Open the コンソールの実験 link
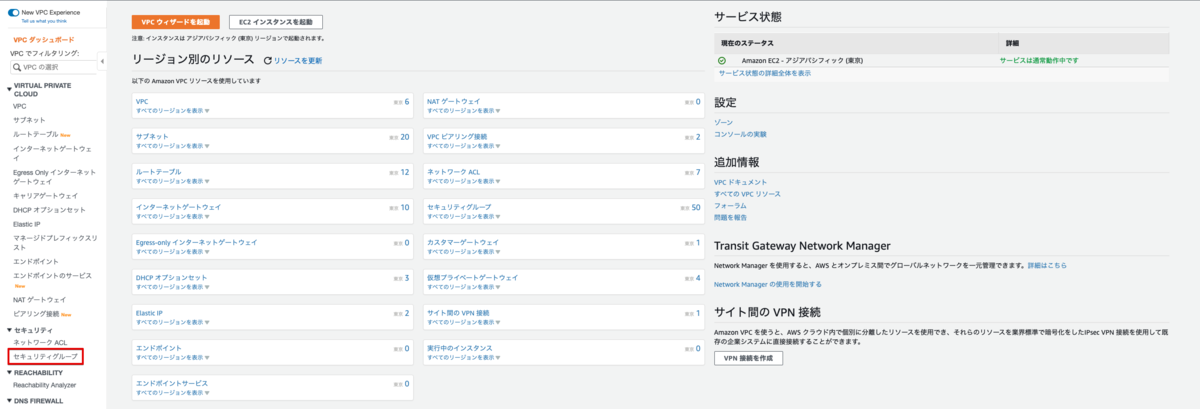Image resolution: width=1200 pixels, height=409 pixels. (x=740, y=134)
